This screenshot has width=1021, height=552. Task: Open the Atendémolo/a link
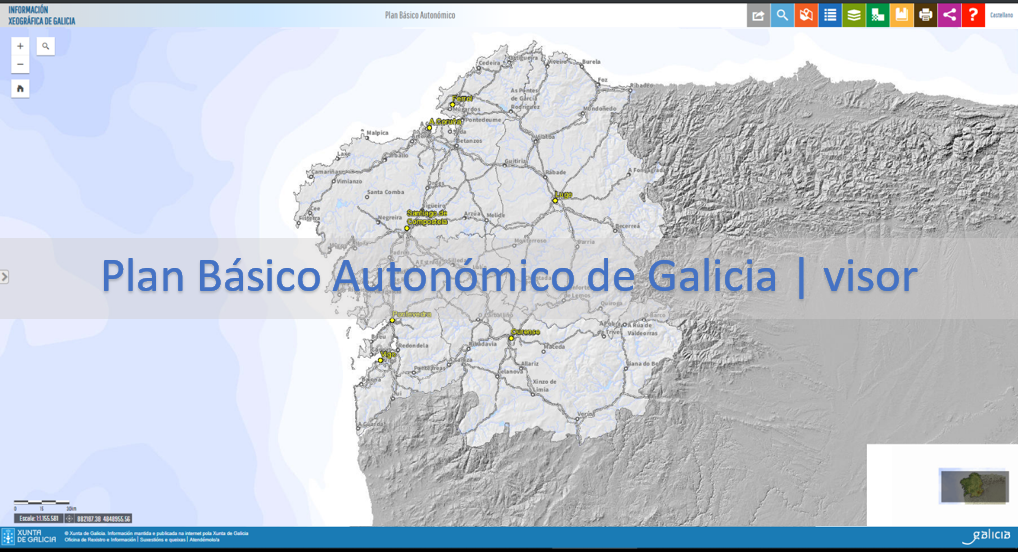[204, 540]
